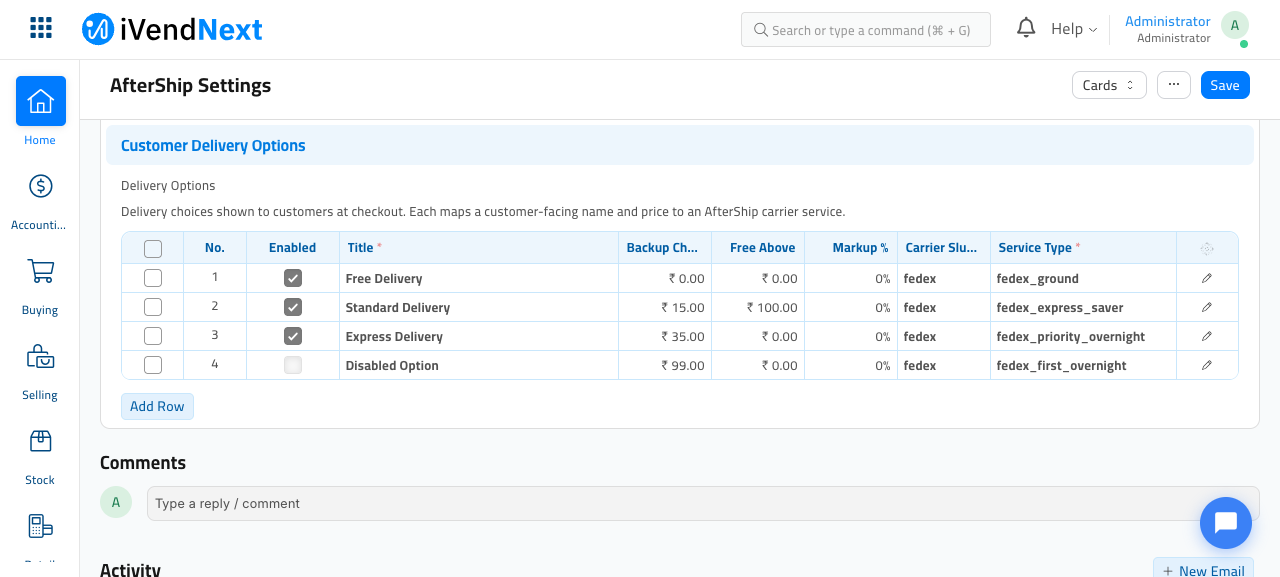Click the fedex_express_saver service type cell
Image resolution: width=1280 pixels, height=577 pixels.
pyautogui.click(x=1083, y=307)
